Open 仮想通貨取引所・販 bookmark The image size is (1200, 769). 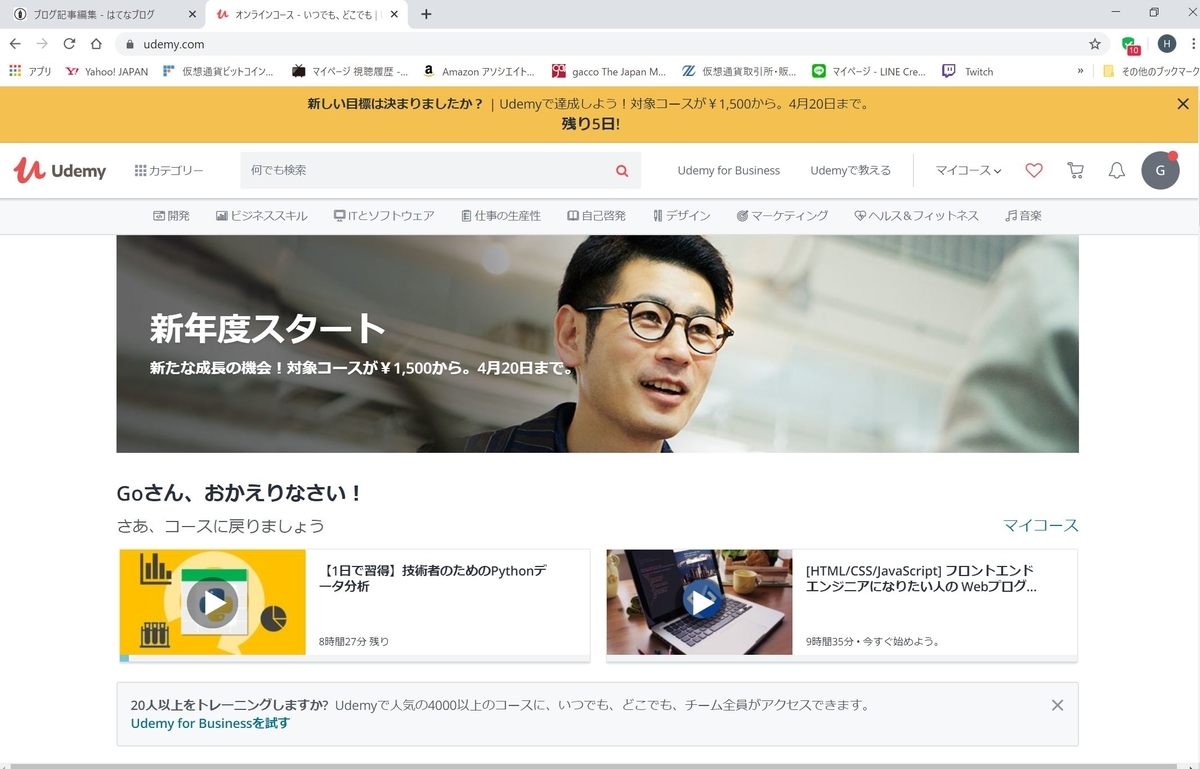[x=739, y=71]
